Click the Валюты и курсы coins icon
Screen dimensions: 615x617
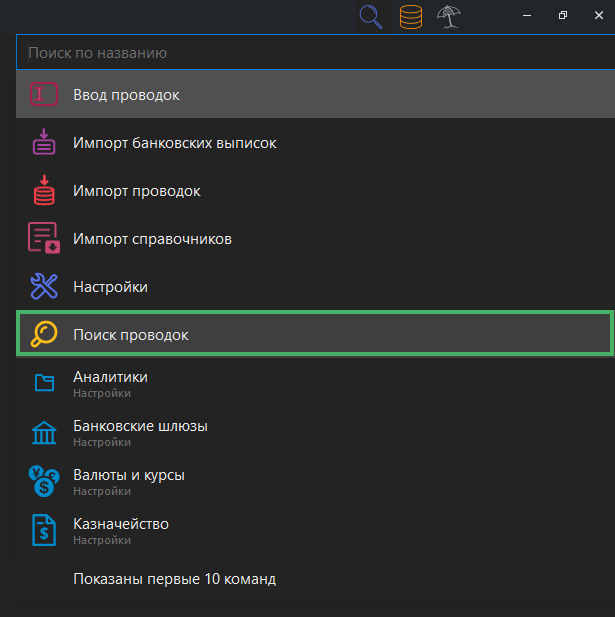tap(43, 481)
